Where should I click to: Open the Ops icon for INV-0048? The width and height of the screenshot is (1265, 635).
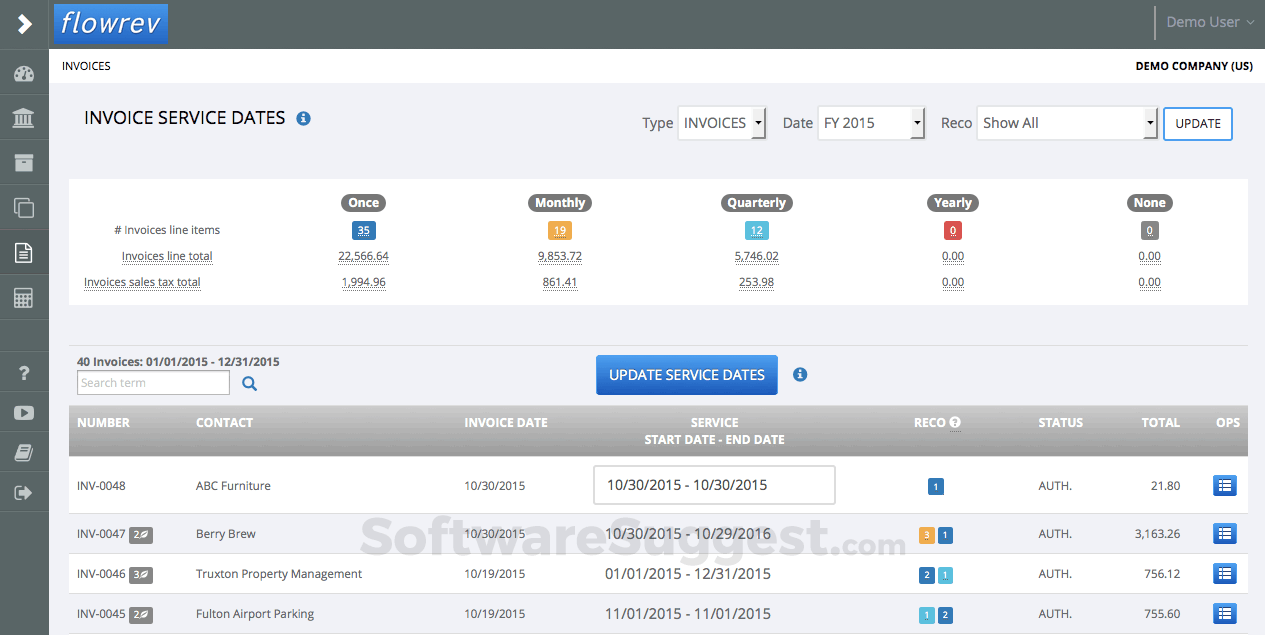(x=1225, y=485)
